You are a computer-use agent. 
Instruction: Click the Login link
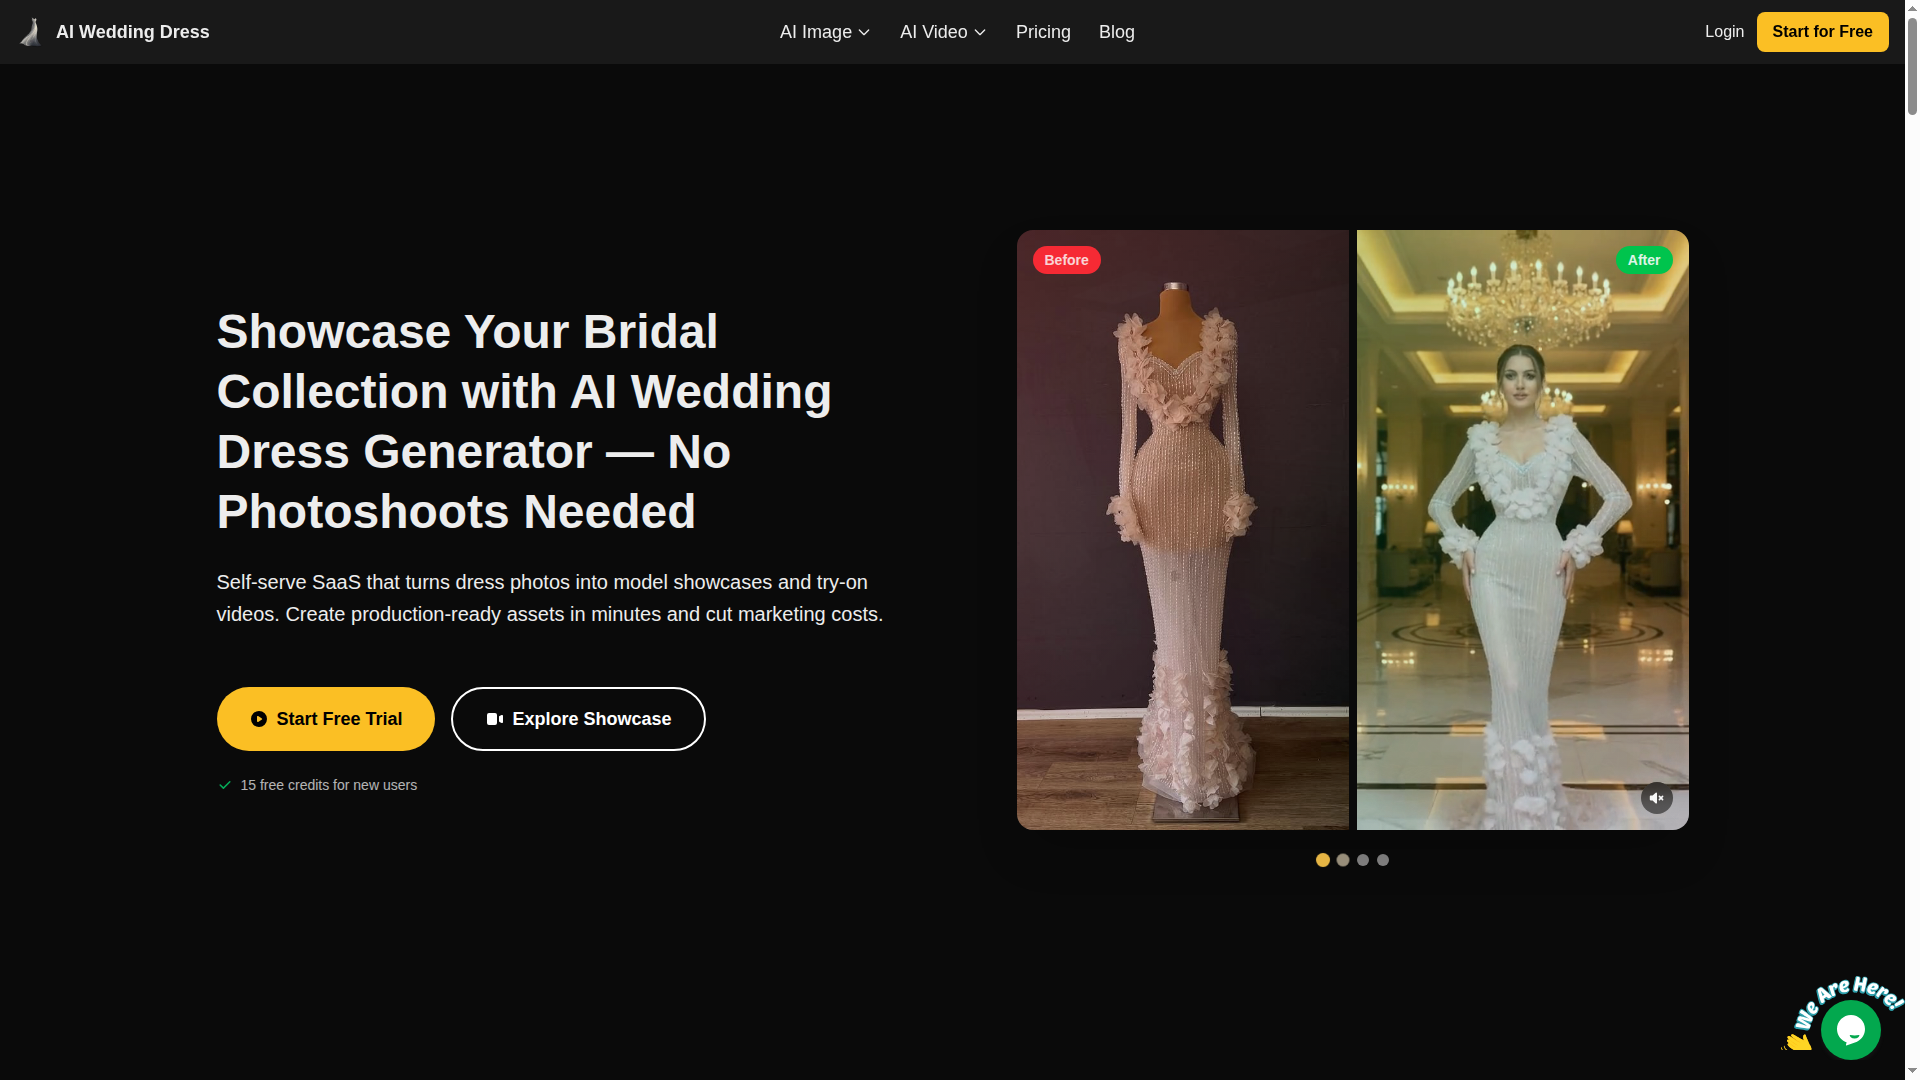pyautogui.click(x=1724, y=31)
